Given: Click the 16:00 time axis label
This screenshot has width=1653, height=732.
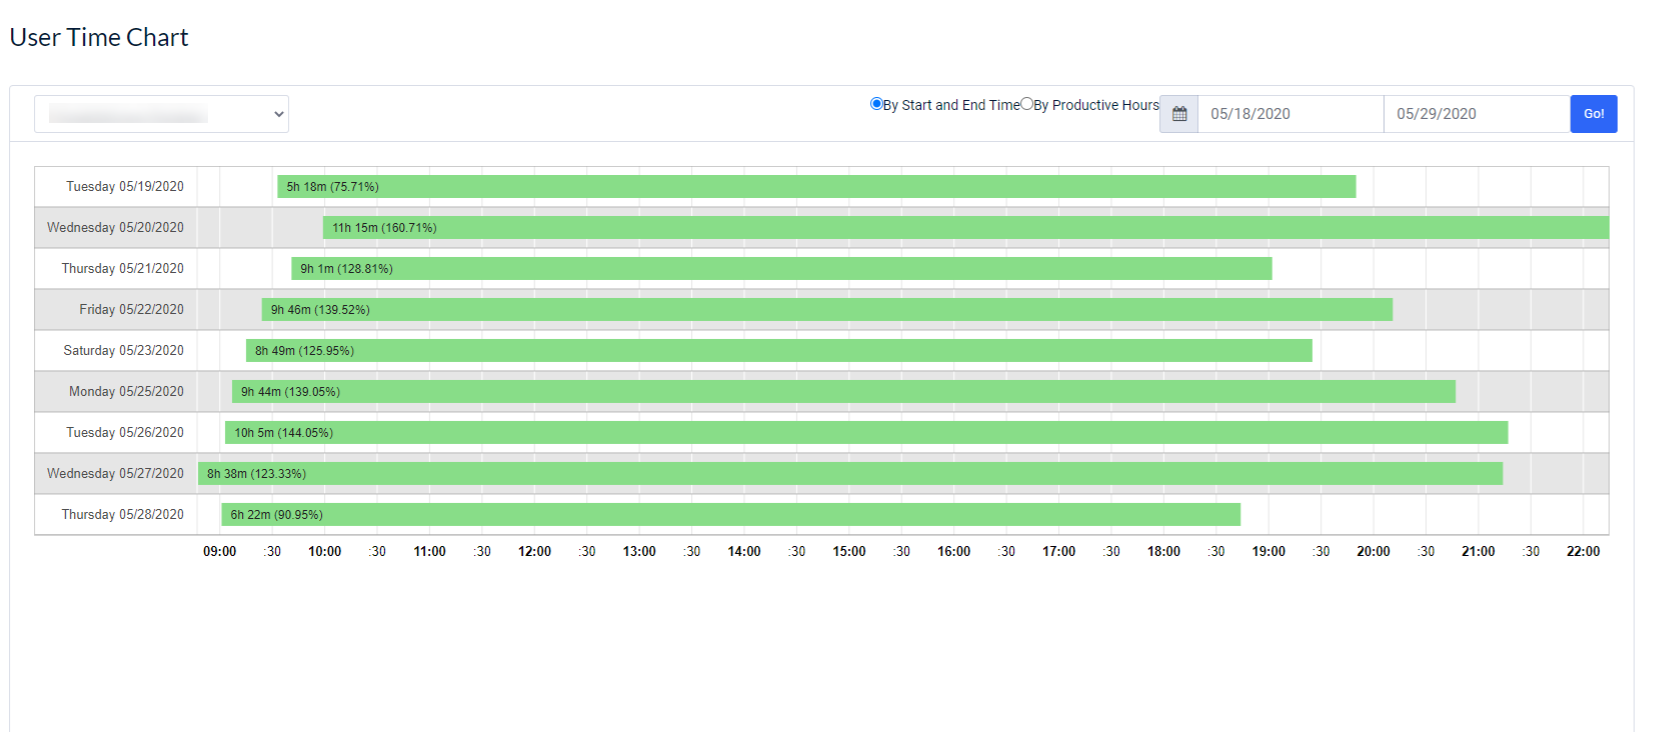Looking at the screenshot, I should pyautogui.click(x=954, y=552).
